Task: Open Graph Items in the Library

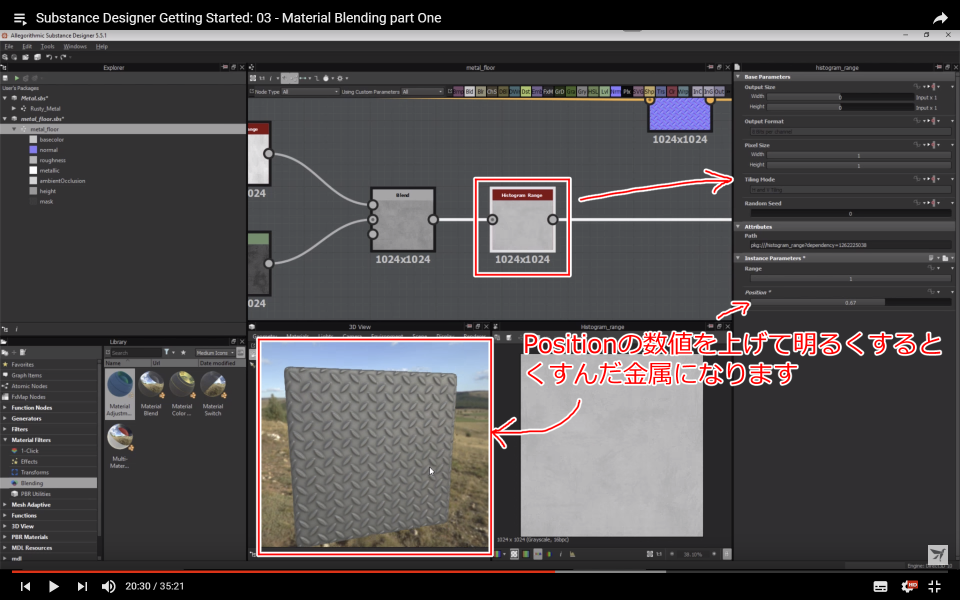Action: click(26, 375)
